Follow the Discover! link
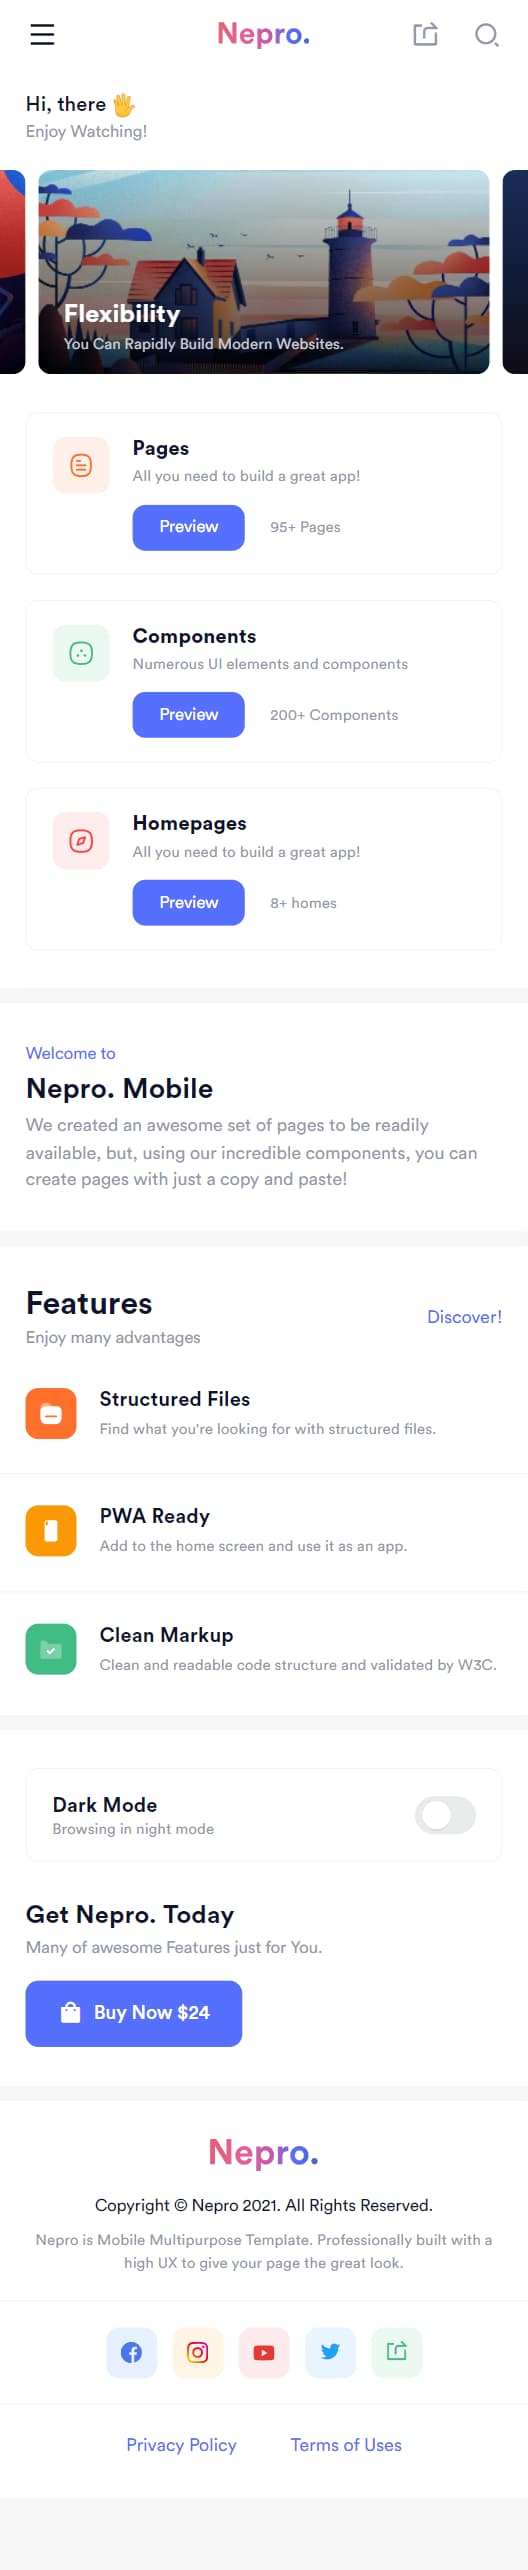 (464, 1317)
